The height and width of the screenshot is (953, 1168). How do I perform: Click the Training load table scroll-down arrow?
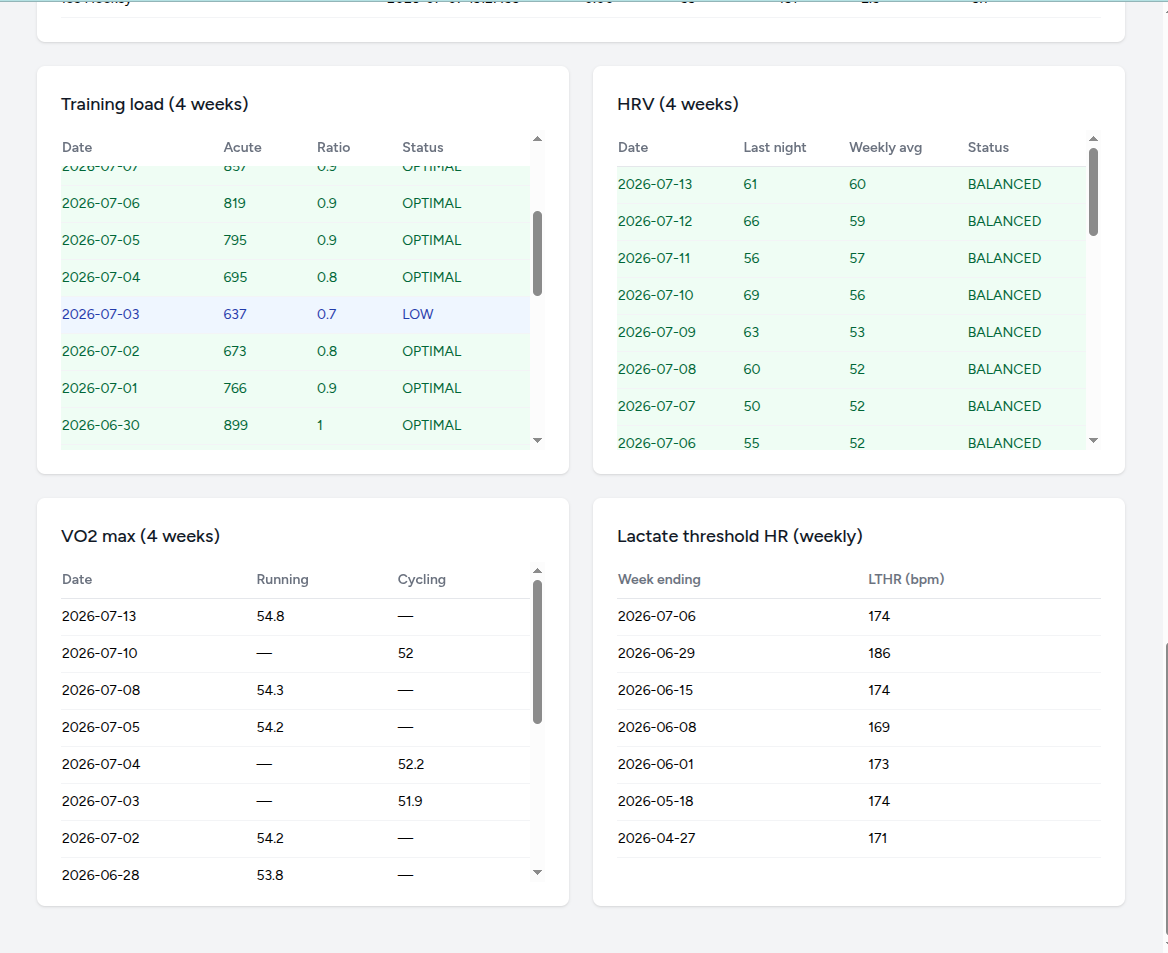pos(537,441)
